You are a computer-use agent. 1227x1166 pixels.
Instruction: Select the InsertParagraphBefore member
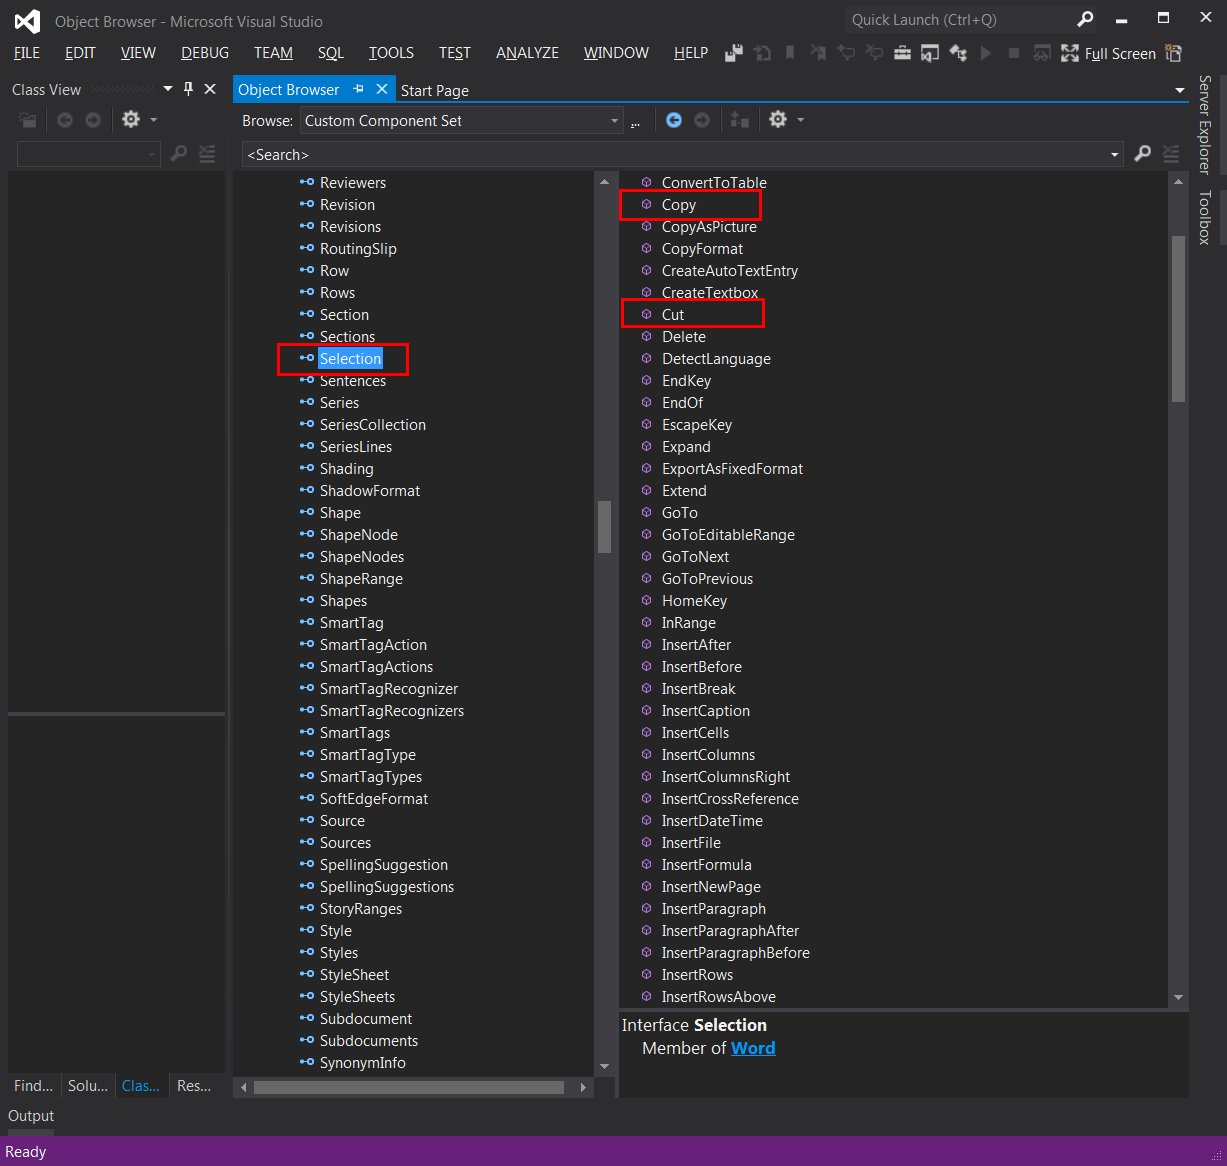point(735,953)
